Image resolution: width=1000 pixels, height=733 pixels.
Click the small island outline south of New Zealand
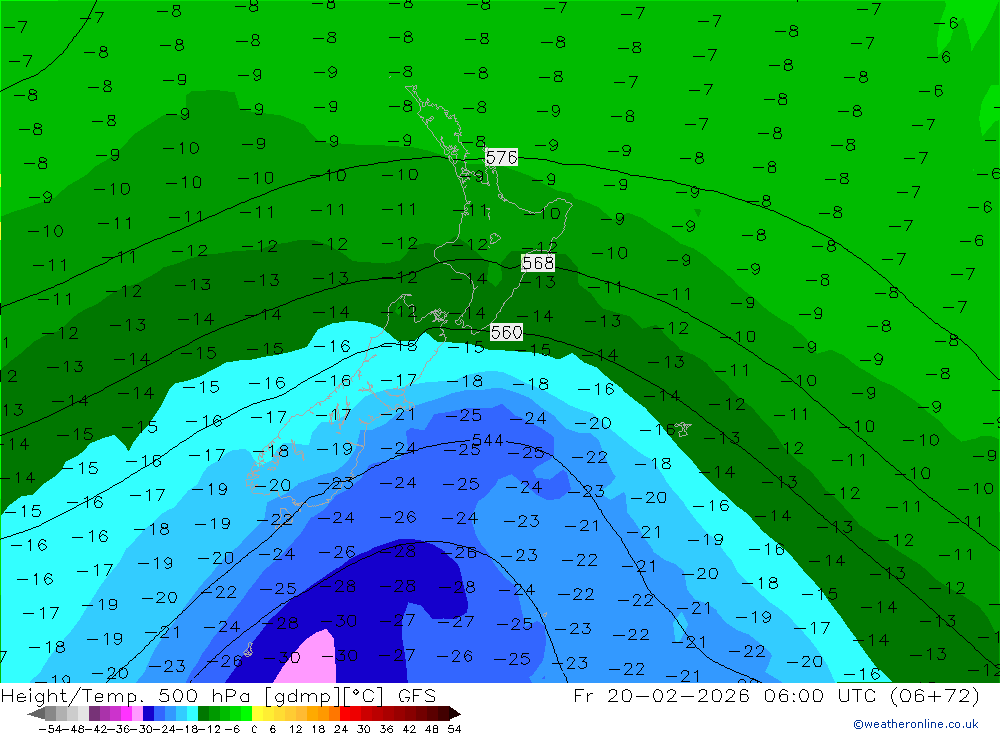[248, 650]
